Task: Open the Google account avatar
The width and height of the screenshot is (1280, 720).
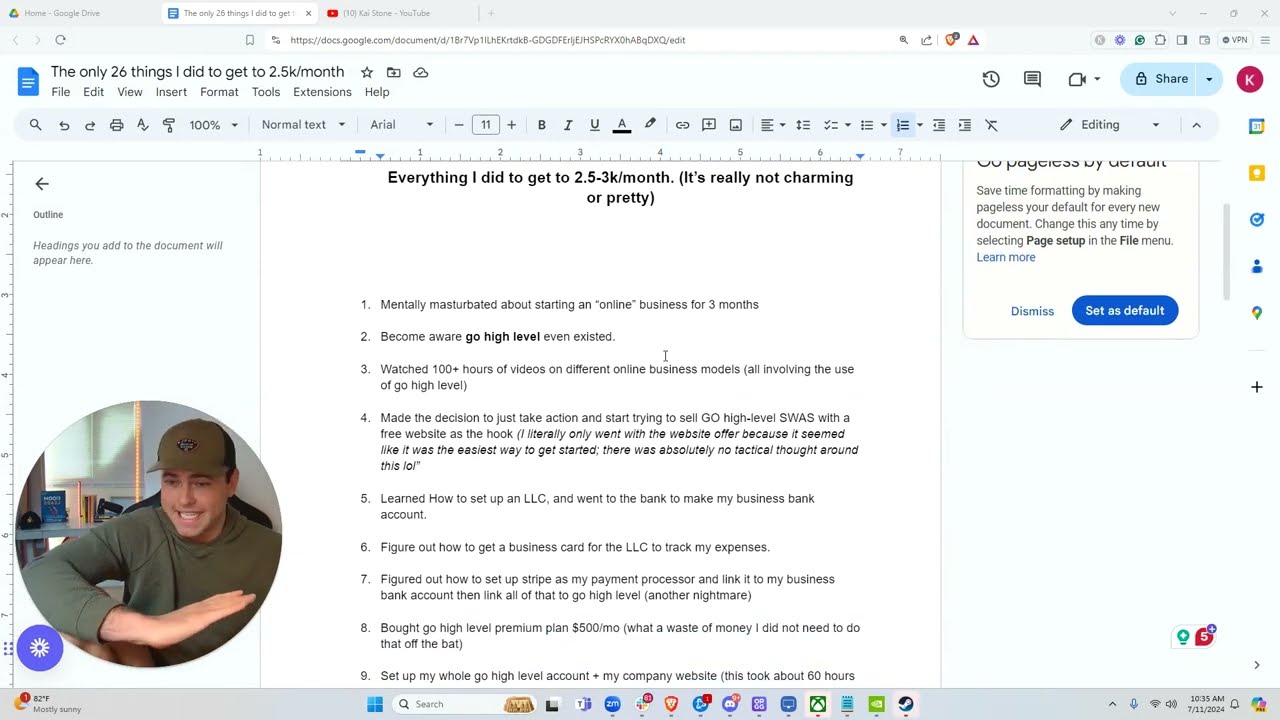Action: pyautogui.click(x=1250, y=79)
